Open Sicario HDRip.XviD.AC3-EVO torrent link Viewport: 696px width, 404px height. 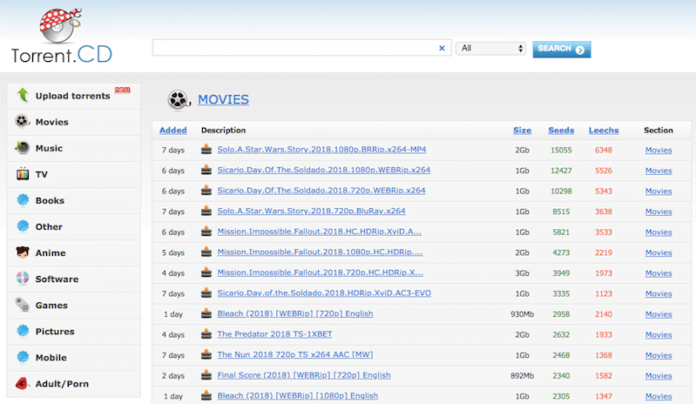(324, 293)
